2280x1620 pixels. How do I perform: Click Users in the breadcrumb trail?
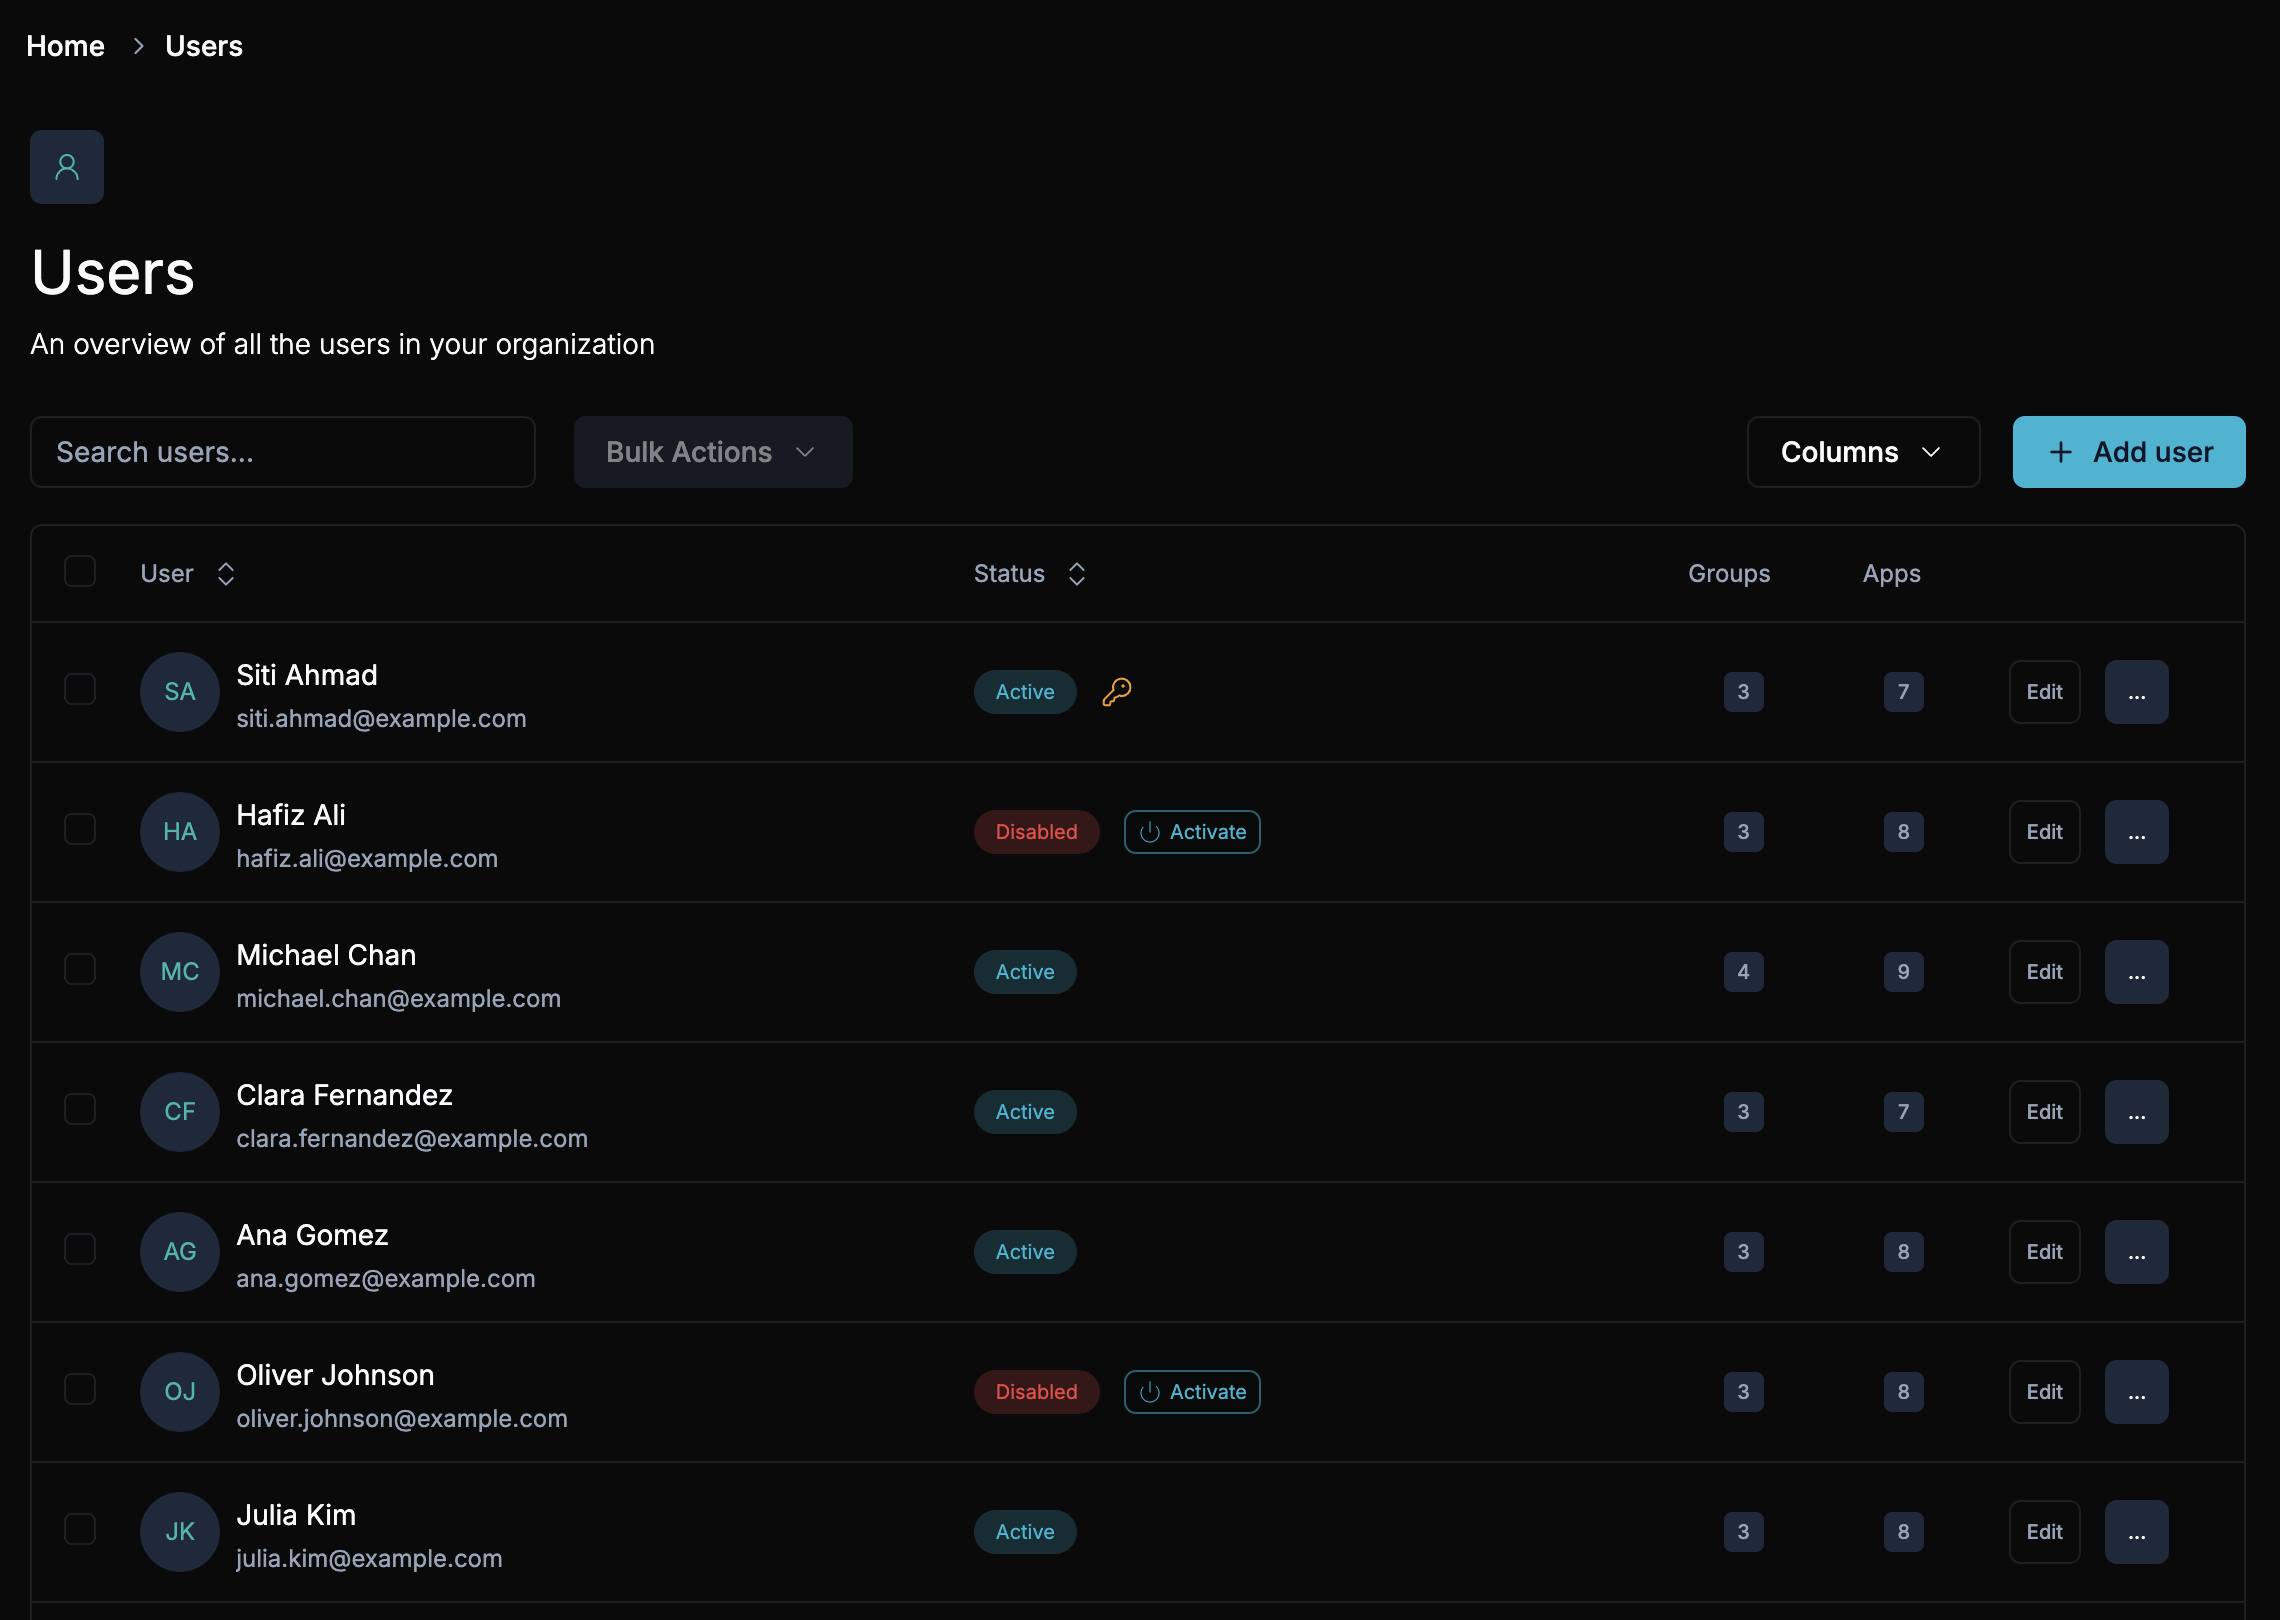pos(204,46)
